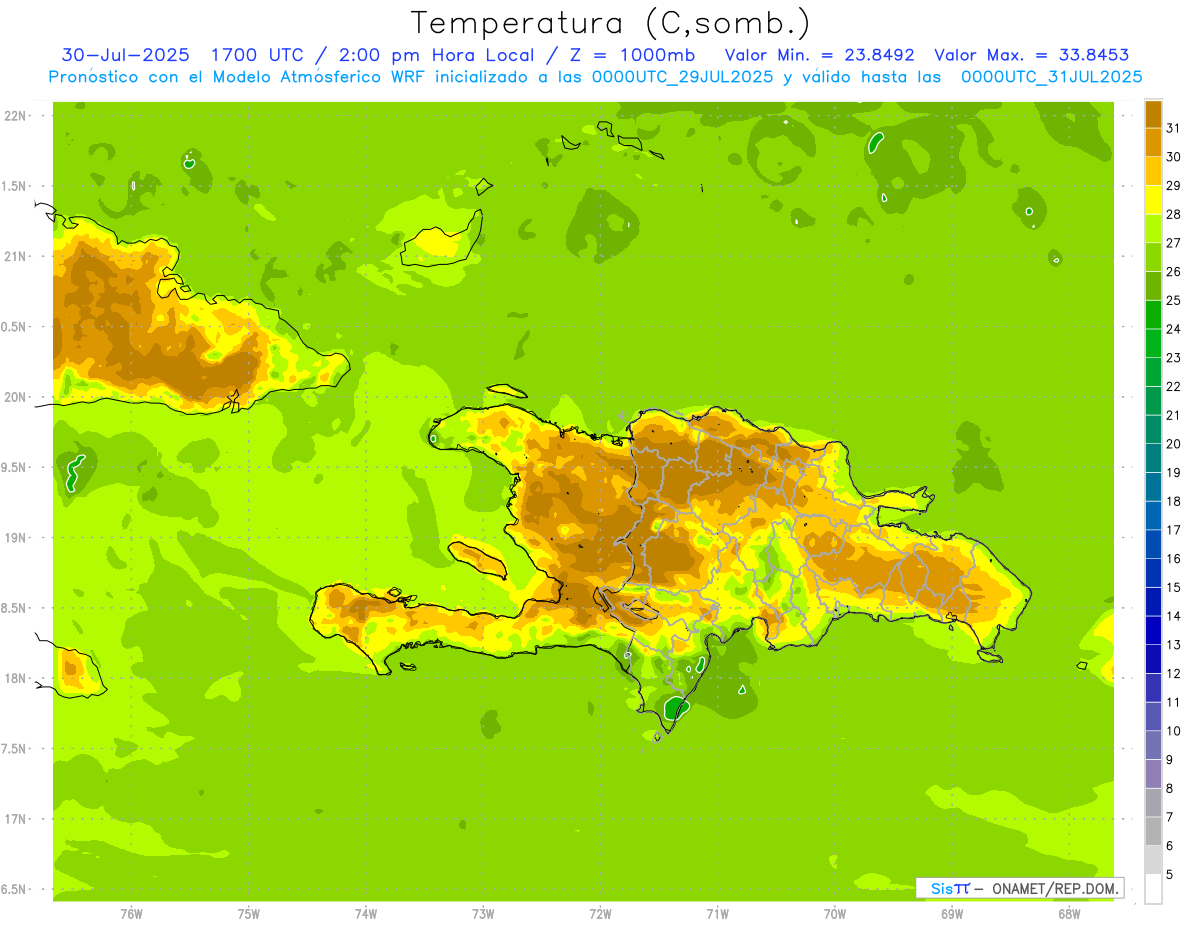Click legend swatch between 30 and 31
This screenshot has height=927, width=1200.
click(1153, 142)
